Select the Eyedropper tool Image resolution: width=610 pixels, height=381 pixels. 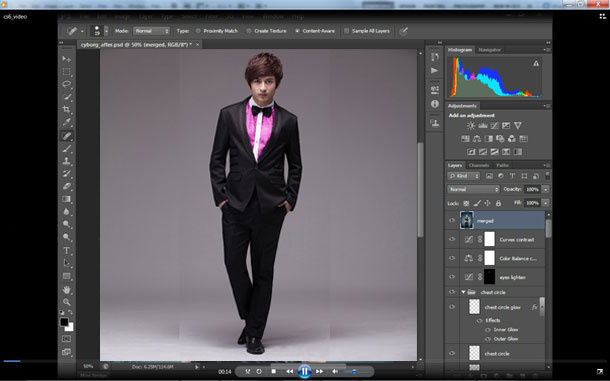tap(67, 122)
